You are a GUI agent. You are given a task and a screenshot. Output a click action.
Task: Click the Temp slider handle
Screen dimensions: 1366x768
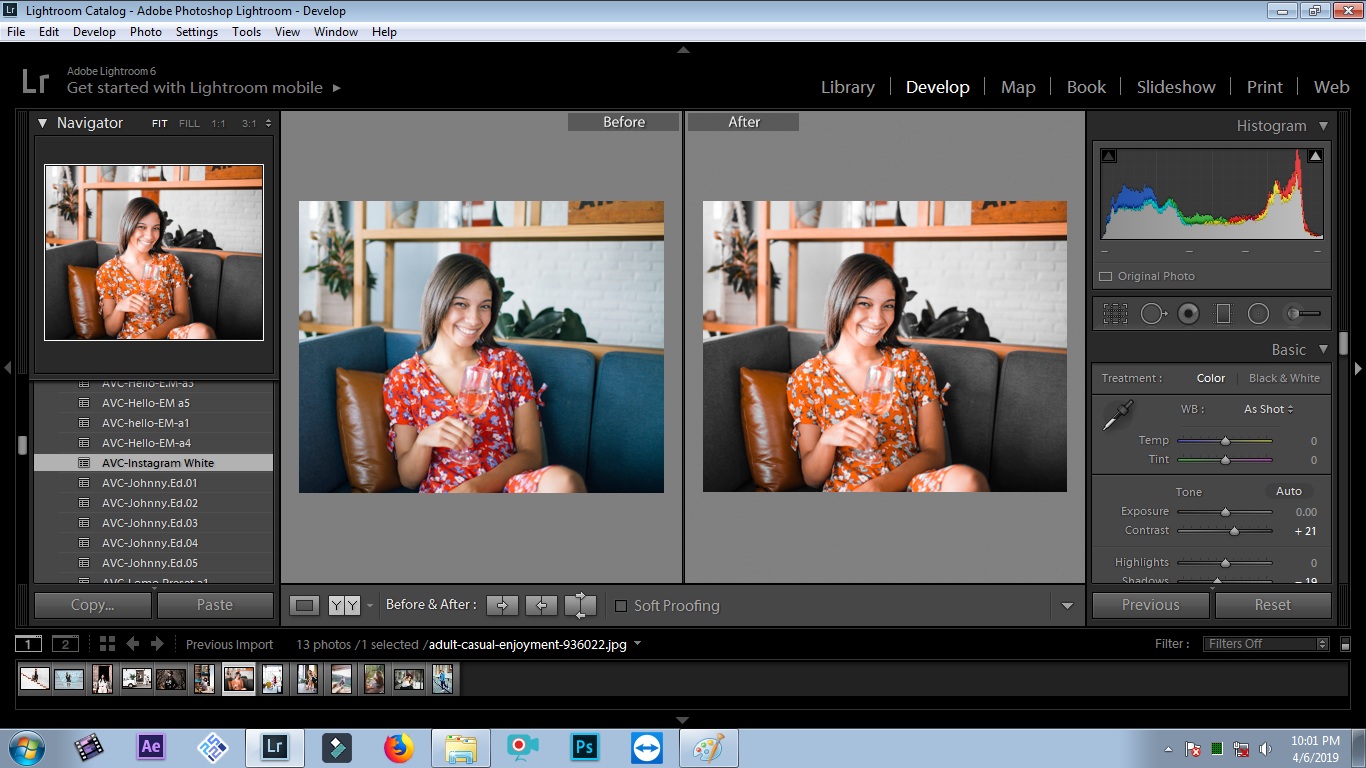click(x=1225, y=440)
